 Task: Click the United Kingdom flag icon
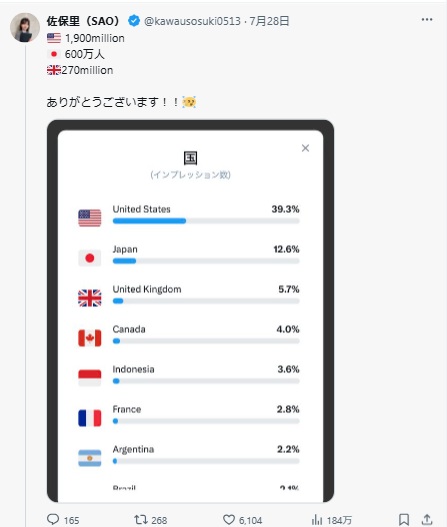[x=90, y=298]
